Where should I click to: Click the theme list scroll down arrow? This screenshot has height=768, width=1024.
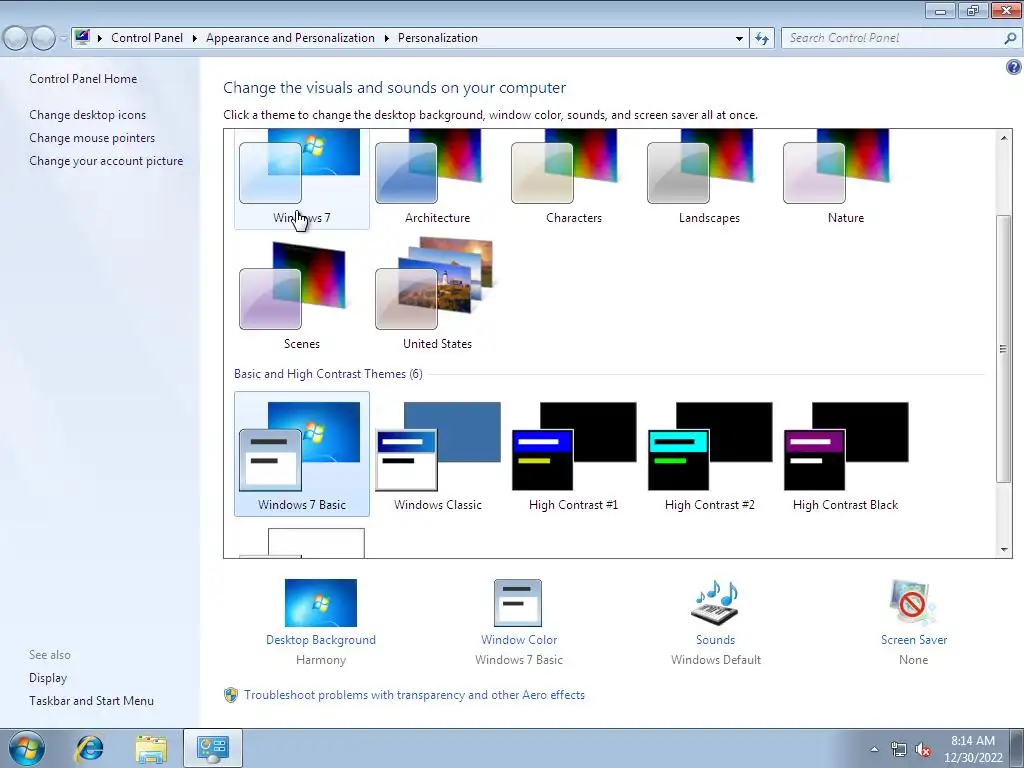(x=1004, y=550)
